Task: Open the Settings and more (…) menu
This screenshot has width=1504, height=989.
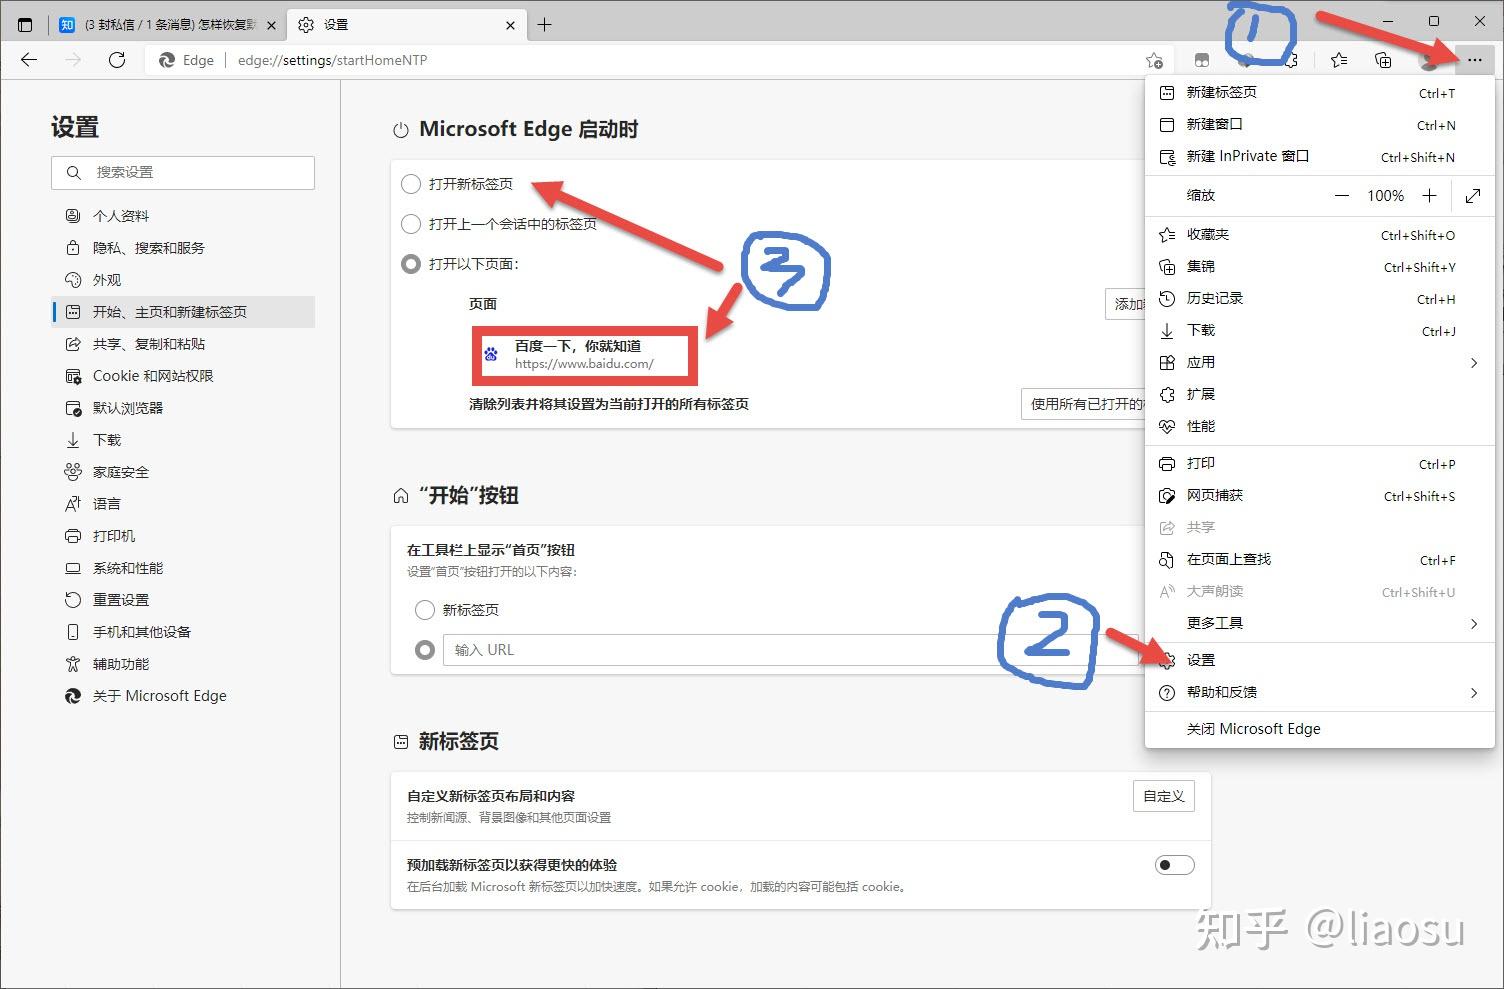Action: (1475, 60)
